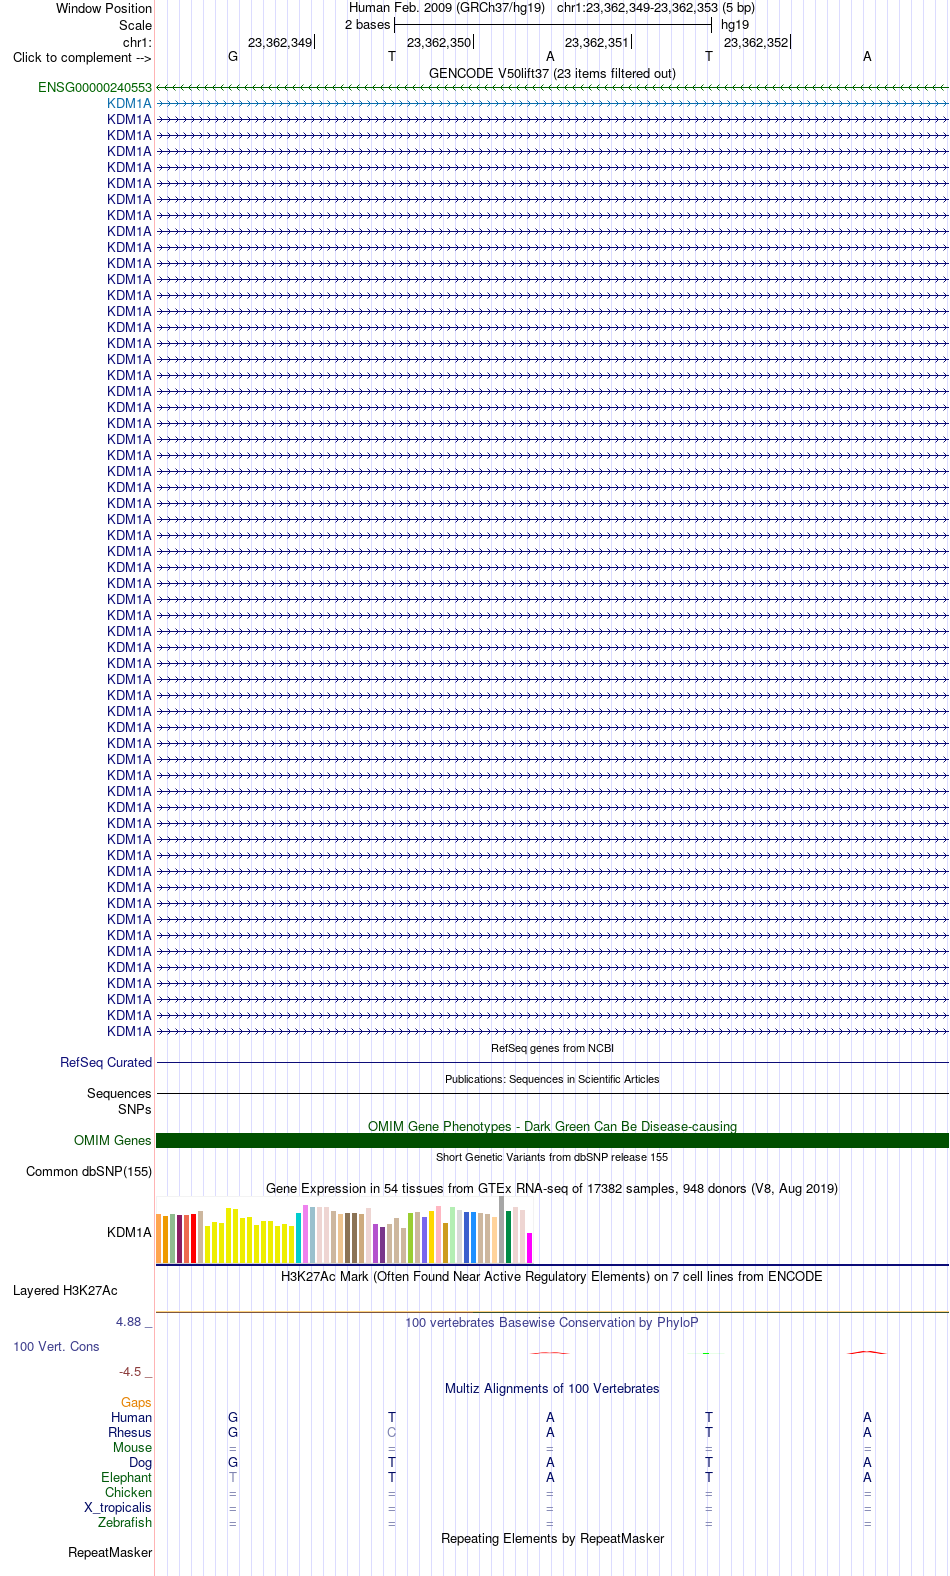
Task: Click 'Repeating Elements by RepeatMasker' title
Action: pyautogui.click(x=552, y=1539)
